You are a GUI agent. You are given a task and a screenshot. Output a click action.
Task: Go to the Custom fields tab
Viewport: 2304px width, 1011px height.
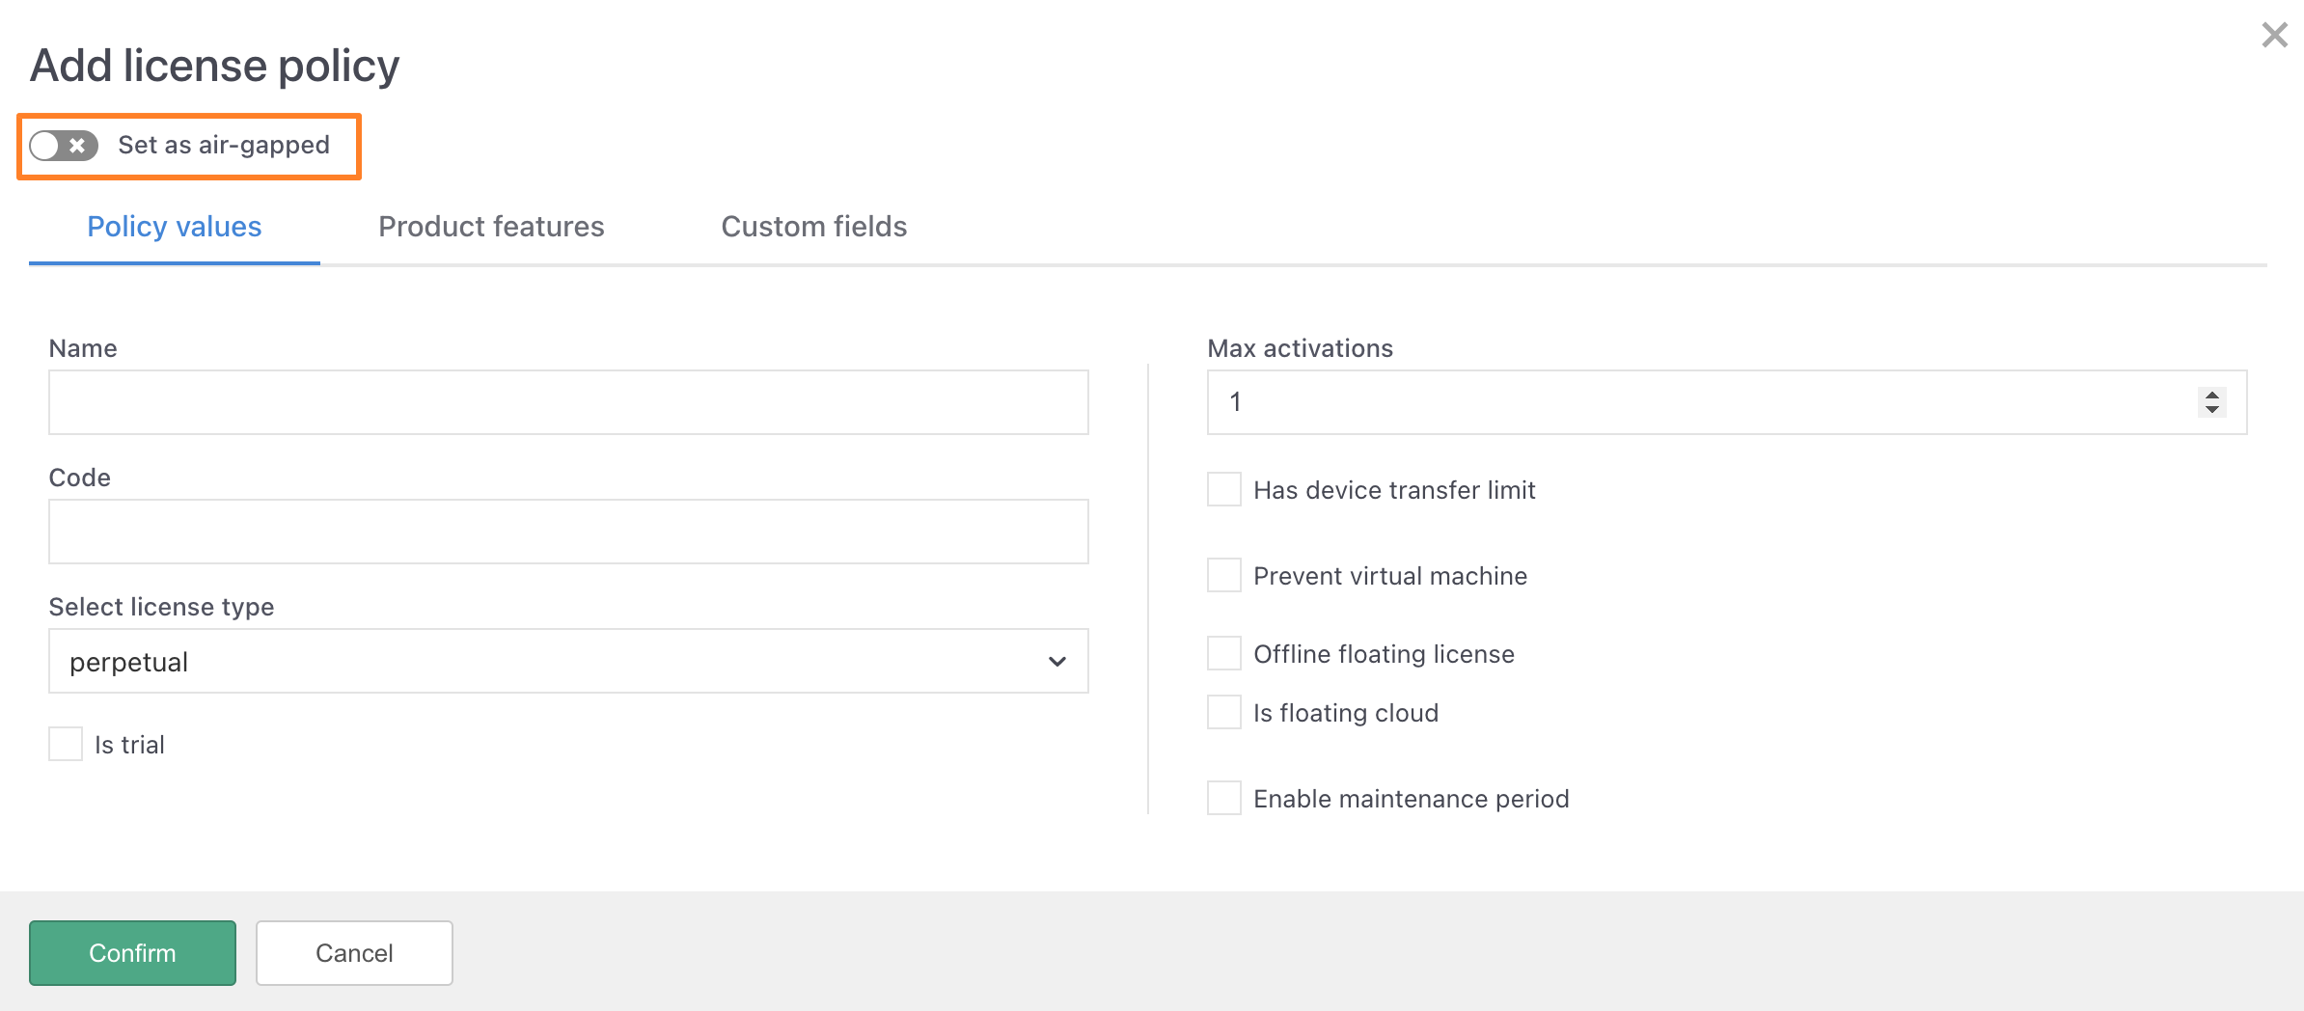point(813,227)
